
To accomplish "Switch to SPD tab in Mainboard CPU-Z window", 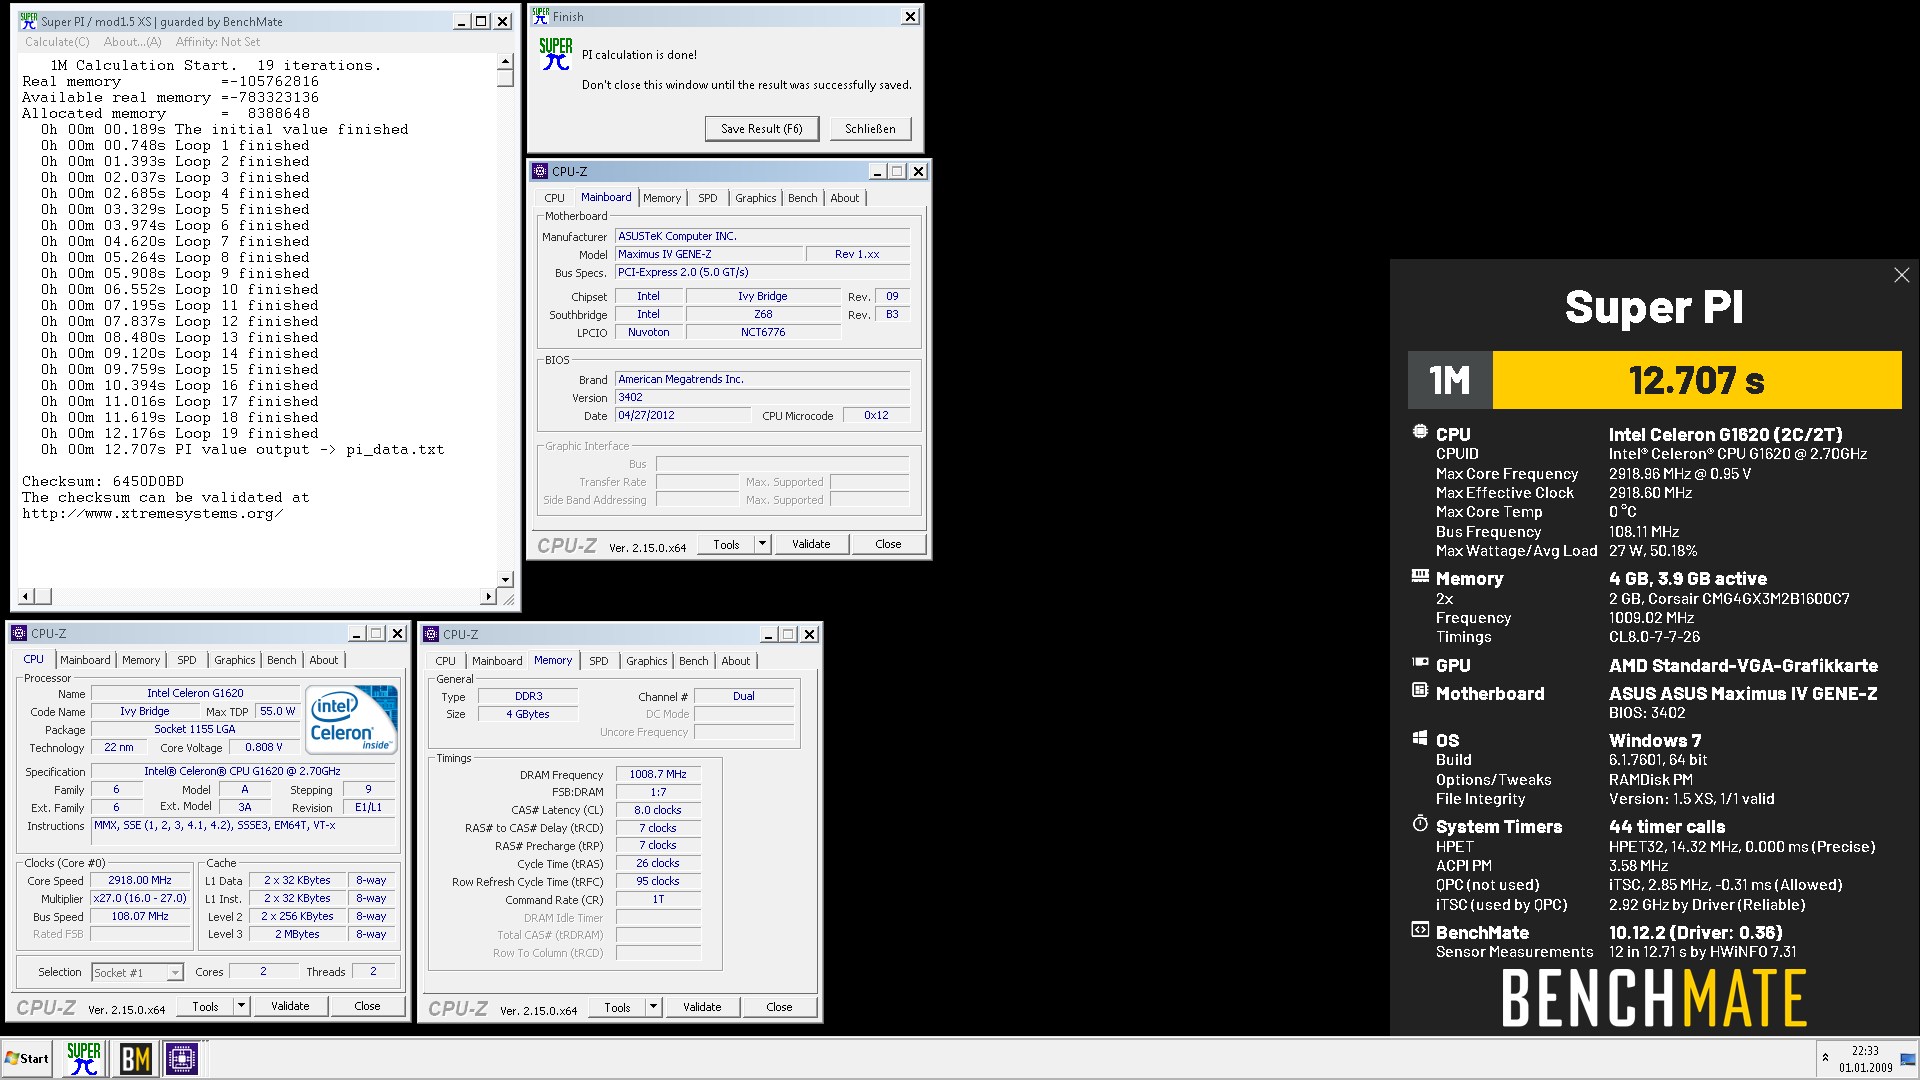I will 707,198.
